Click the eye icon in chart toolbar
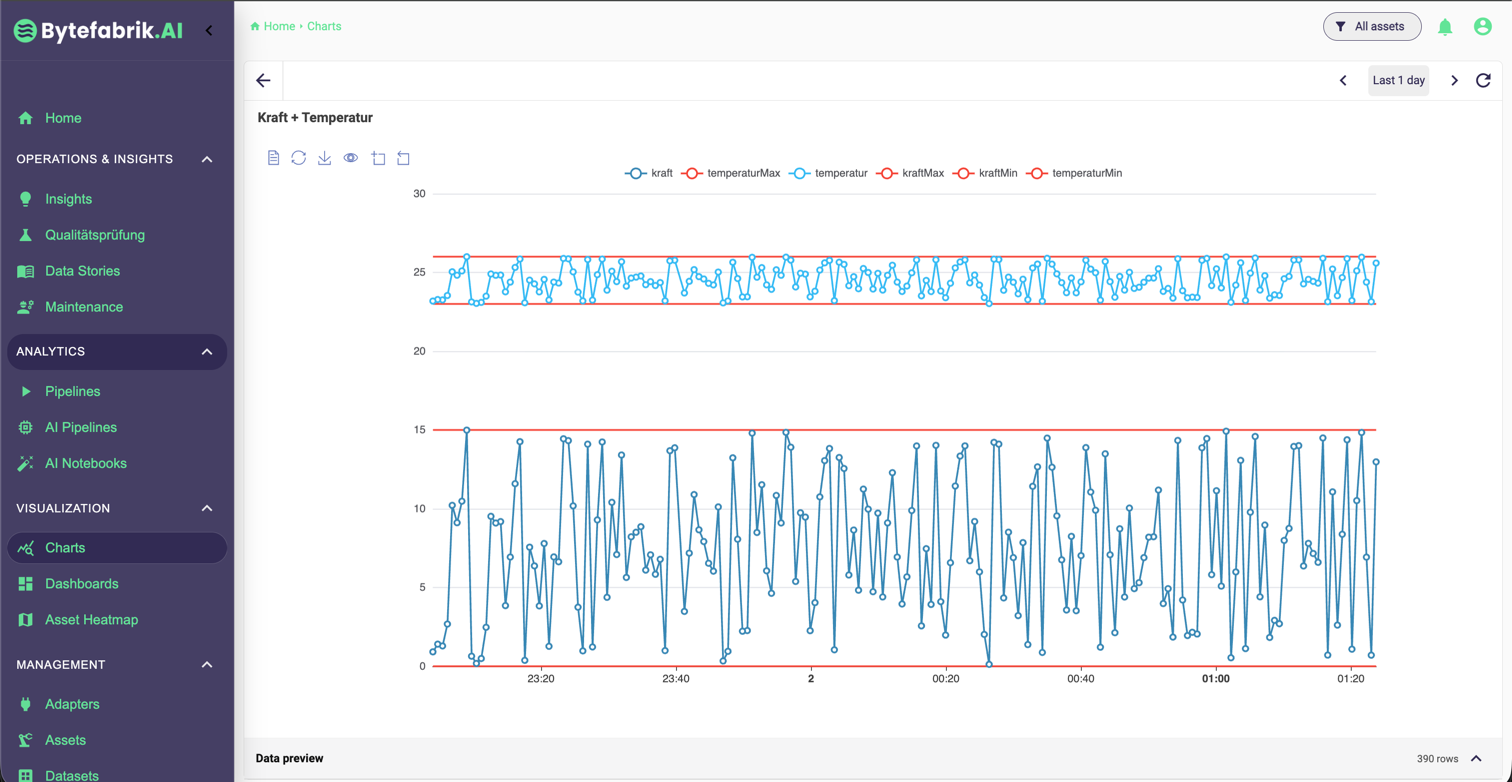 tap(351, 158)
